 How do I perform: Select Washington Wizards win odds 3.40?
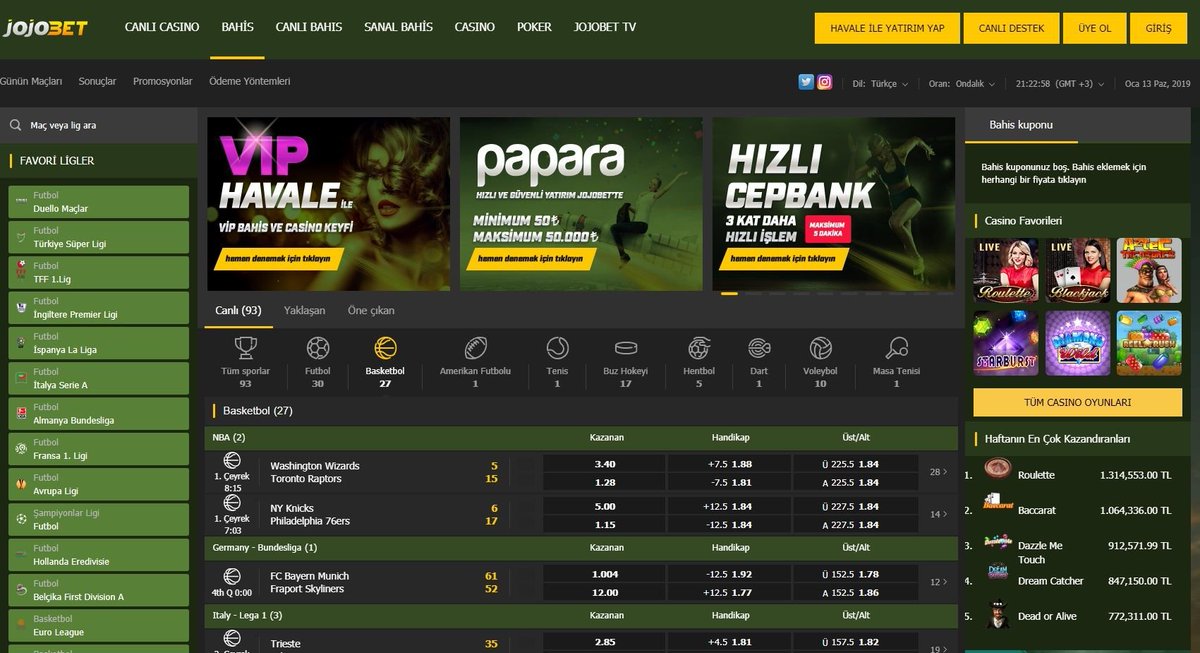(605, 464)
